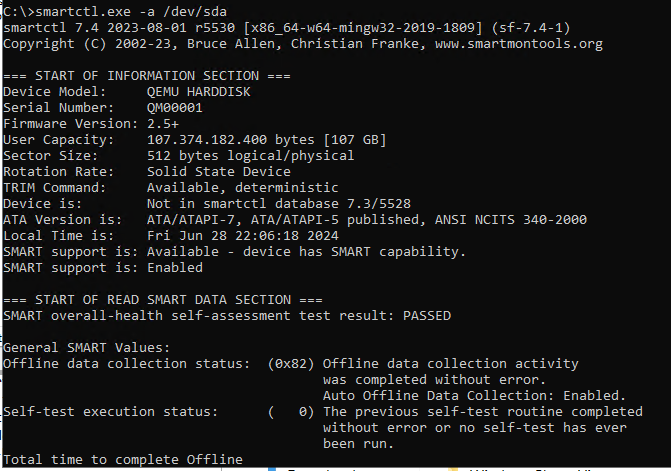Viewport: 671px width, 471px height.
Task: Click the Serial Number value QM00001
Action: click(175, 108)
